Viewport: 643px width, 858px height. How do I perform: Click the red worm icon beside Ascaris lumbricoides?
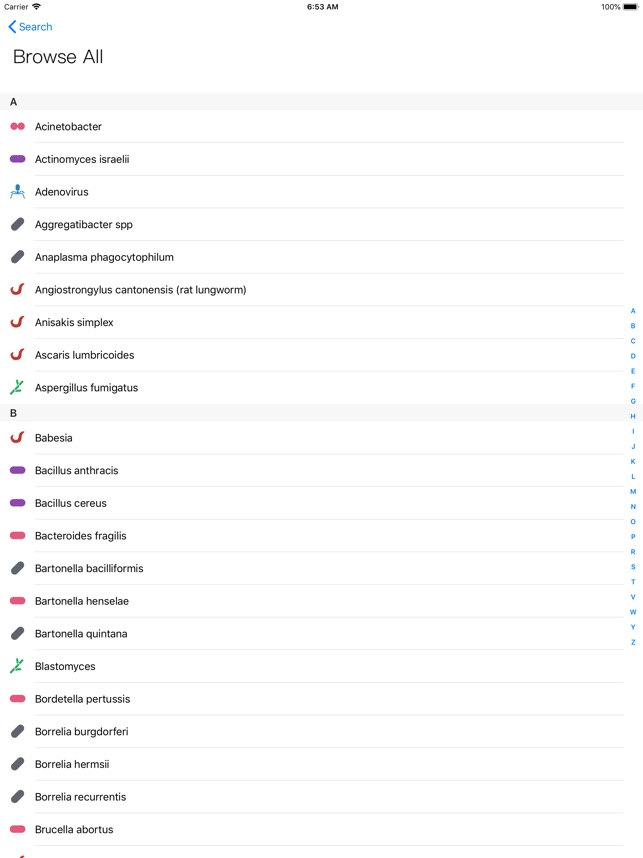[x=17, y=355]
